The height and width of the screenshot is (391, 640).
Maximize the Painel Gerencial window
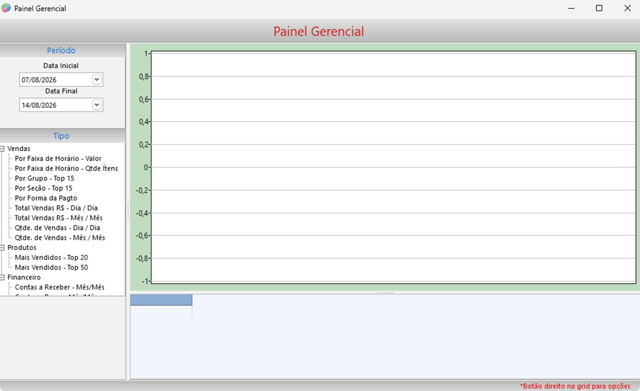point(599,8)
